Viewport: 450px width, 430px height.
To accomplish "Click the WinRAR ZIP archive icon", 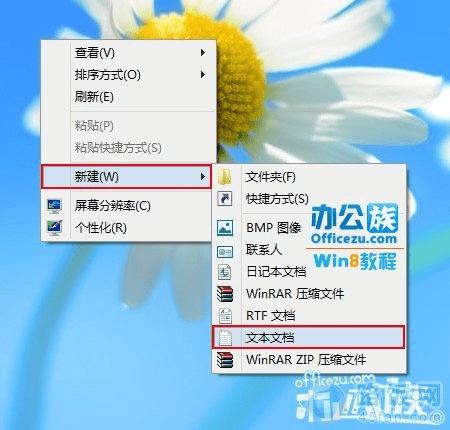I will point(225,360).
